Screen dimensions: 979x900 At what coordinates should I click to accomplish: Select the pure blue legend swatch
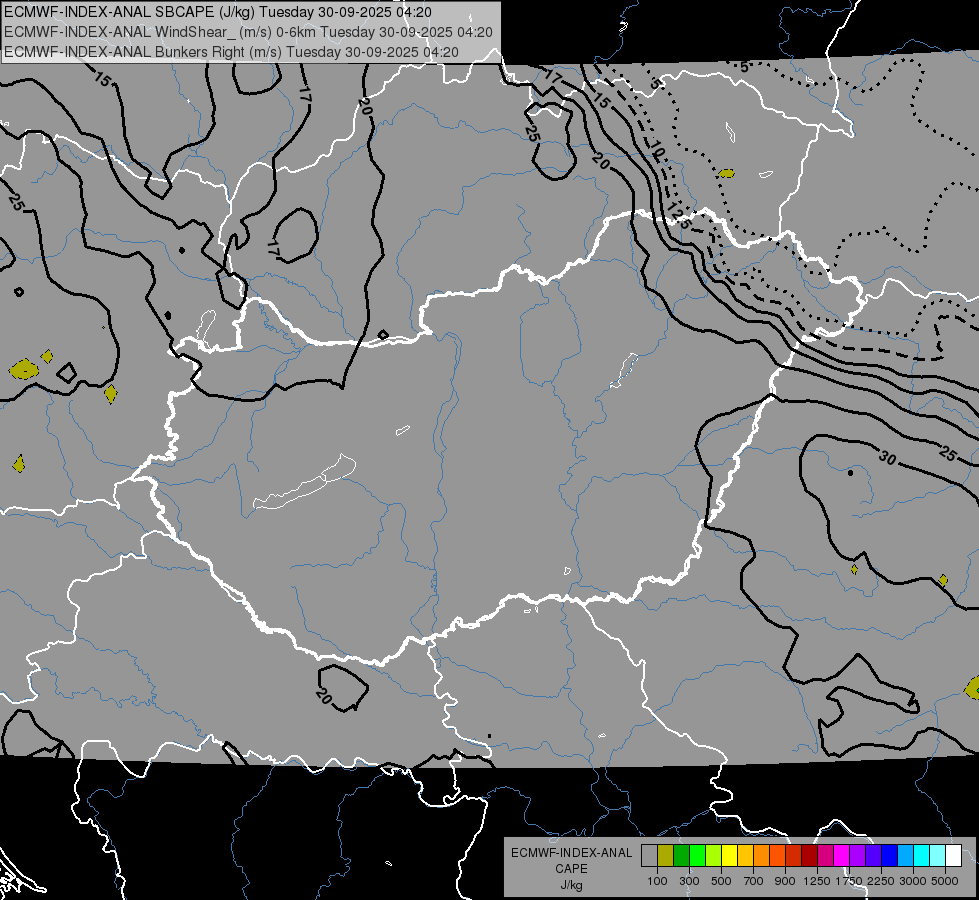coord(889,856)
